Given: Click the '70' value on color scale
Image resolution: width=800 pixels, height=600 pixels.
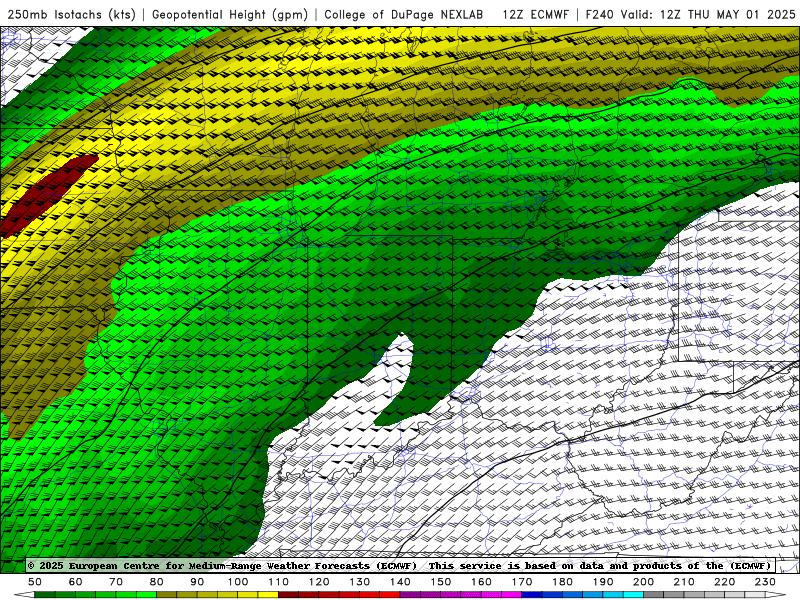Looking at the screenshot, I should (116, 582).
